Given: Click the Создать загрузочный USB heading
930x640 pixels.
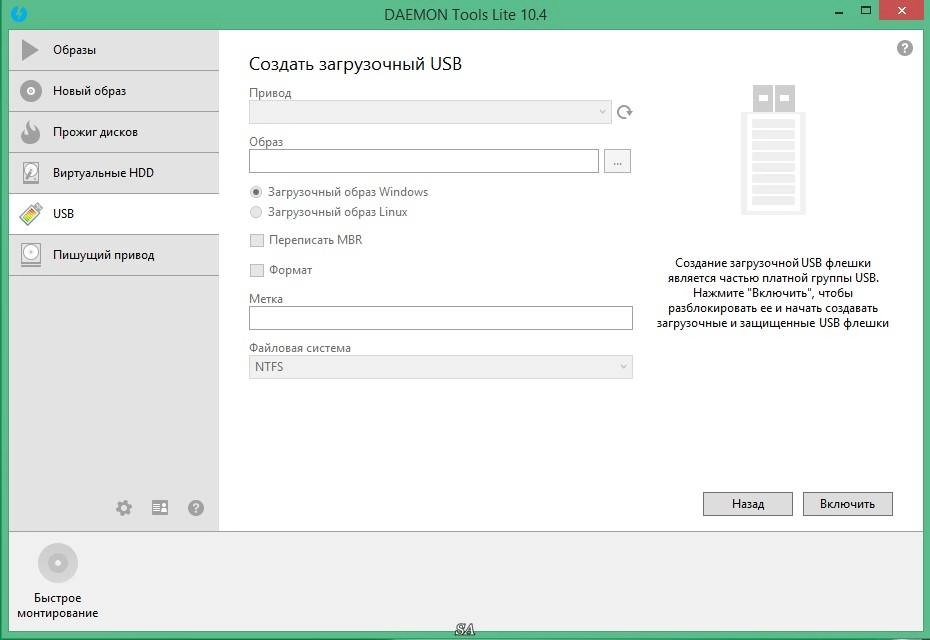Looking at the screenshot, I should [x=355, y=63].
